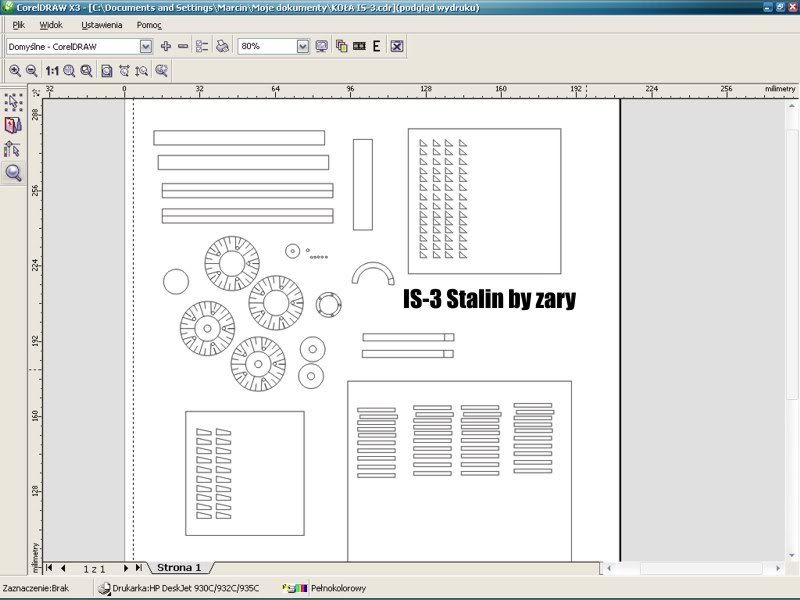Click the horizontal scrollbar left arrow
This screenshot has height=600, width=800.
[x=609, y=568]
